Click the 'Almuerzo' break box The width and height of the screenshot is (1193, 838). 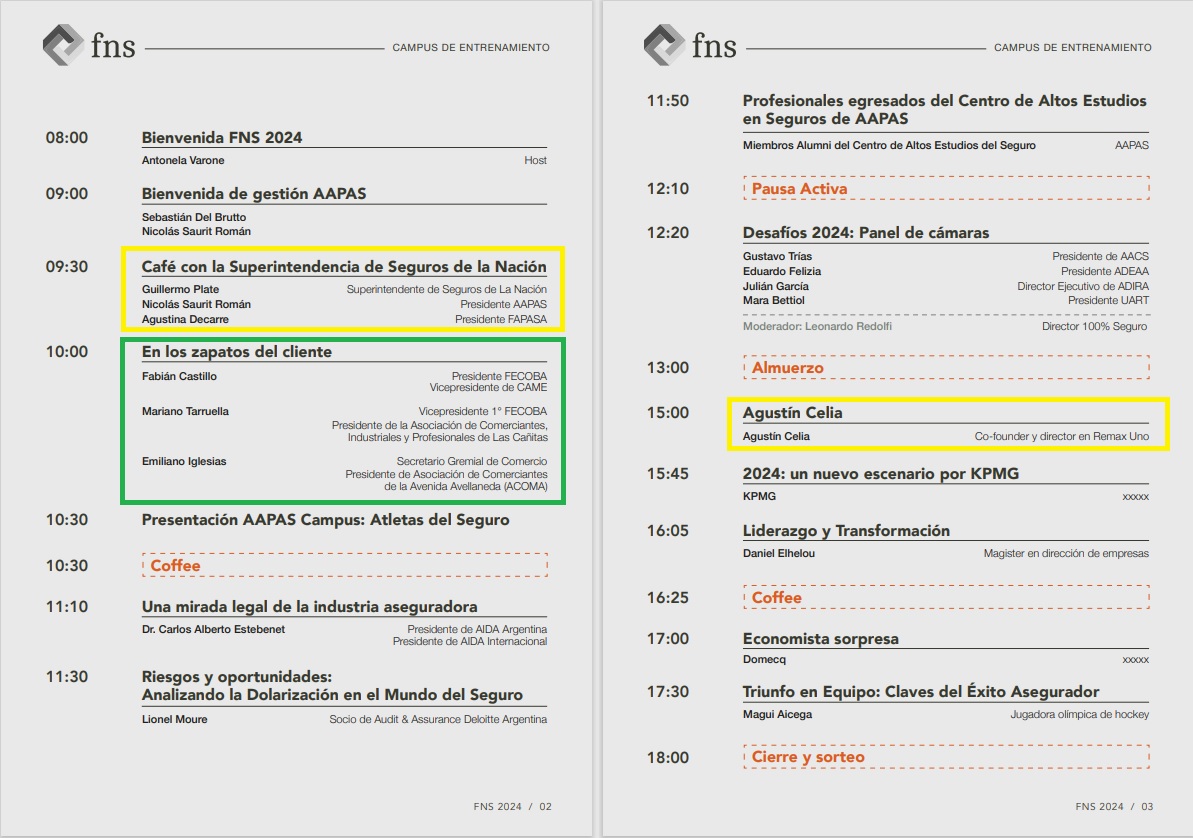coord(946,368)
